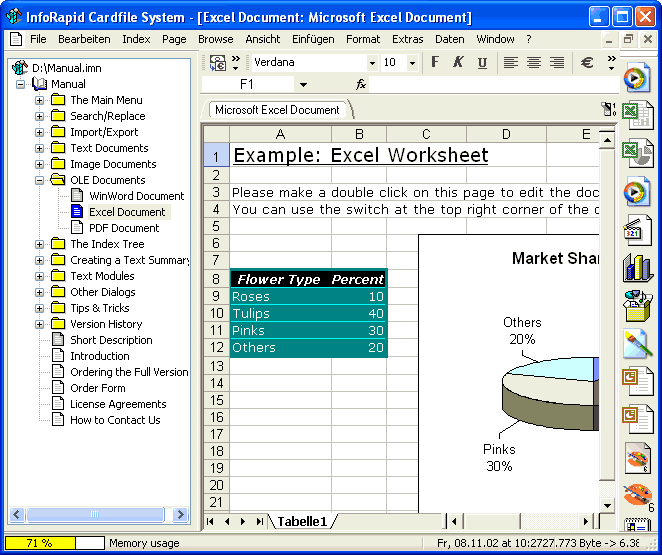Open the Bearbeiten menu
The width and height of the screenshot is (662, 555).
[84, 39]
